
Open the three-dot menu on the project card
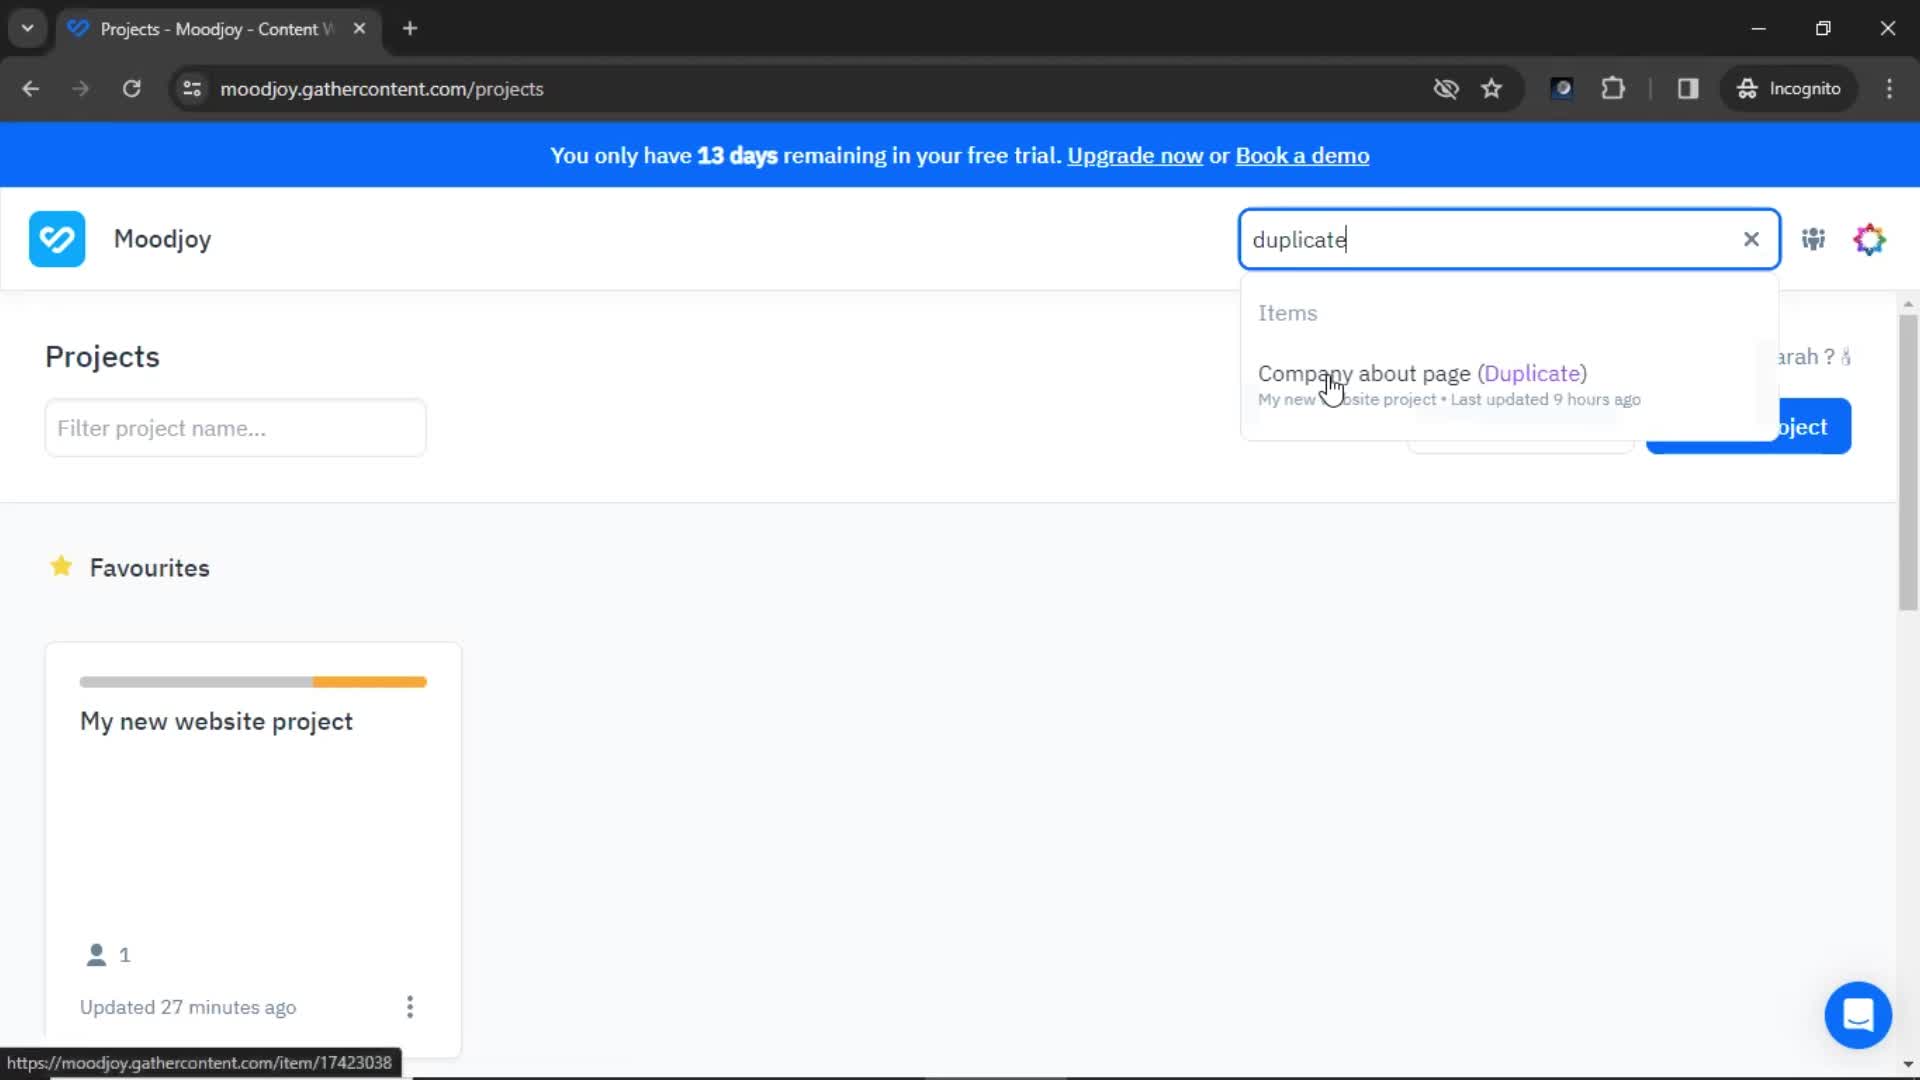point(410,1007)
